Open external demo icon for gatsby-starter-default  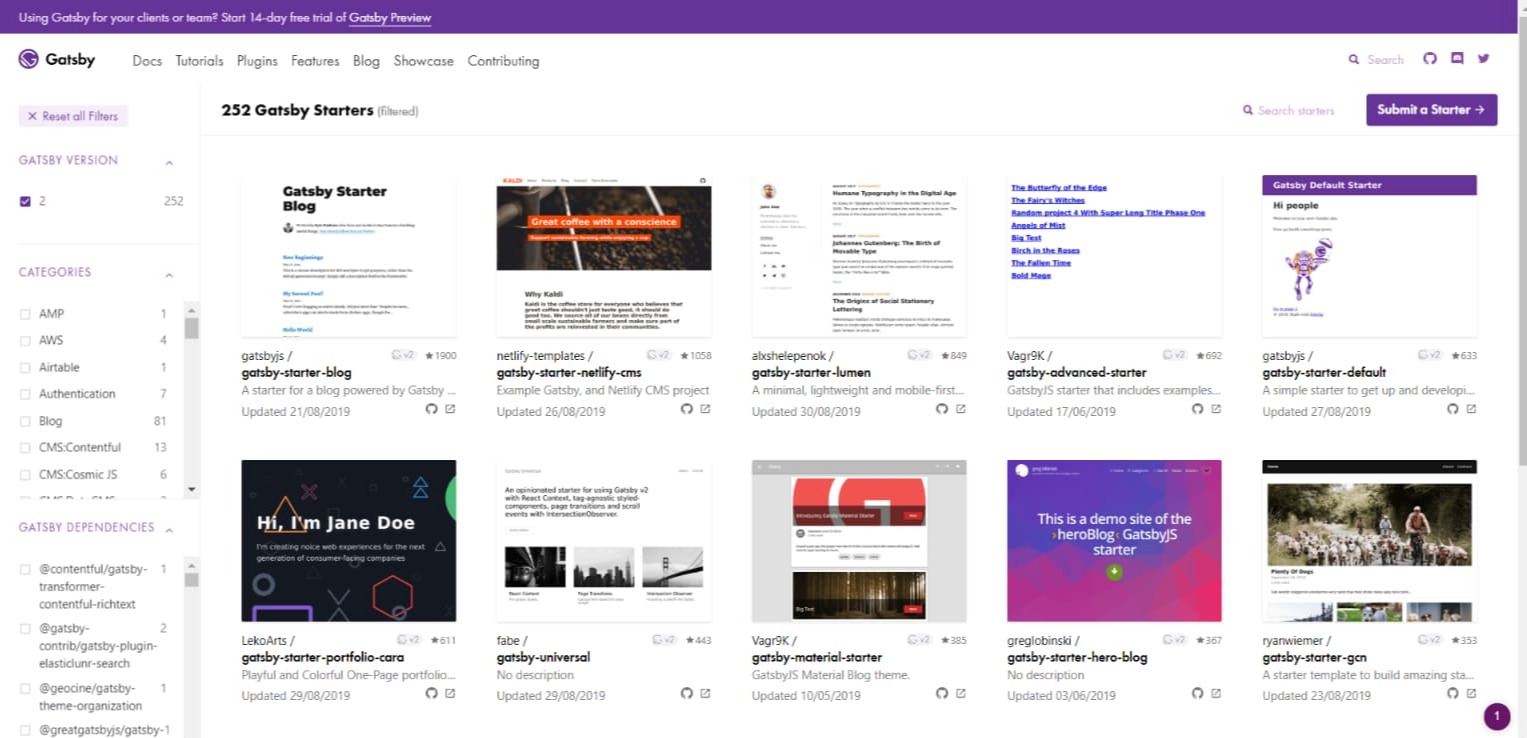click(x=1471, y=409)
